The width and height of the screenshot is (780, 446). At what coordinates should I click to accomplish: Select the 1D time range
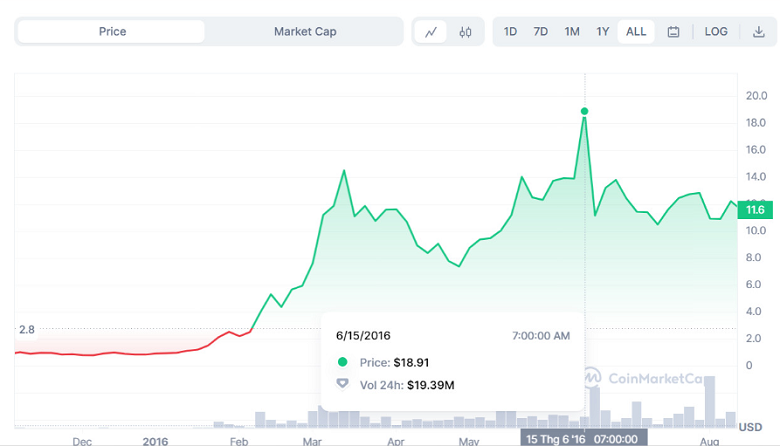[x=510, y=32]
